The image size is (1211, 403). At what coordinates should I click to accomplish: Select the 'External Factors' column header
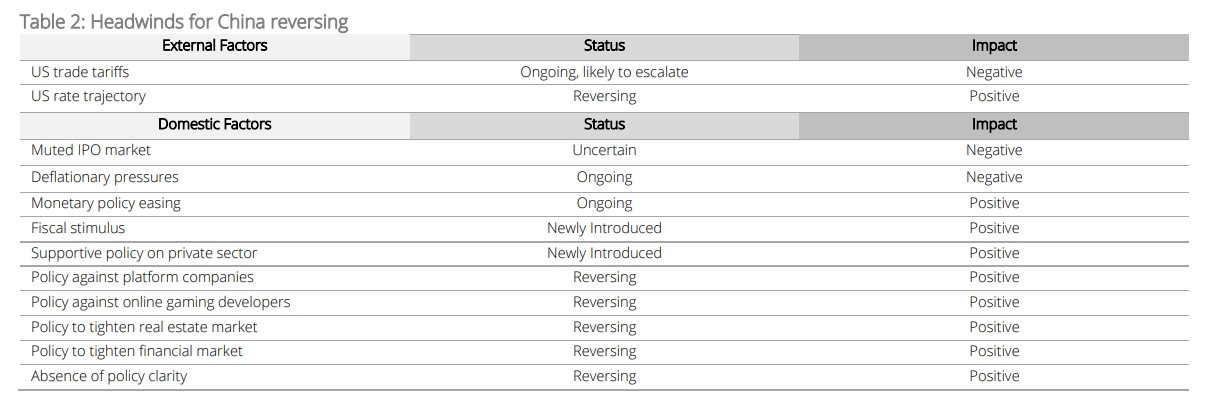215,46
